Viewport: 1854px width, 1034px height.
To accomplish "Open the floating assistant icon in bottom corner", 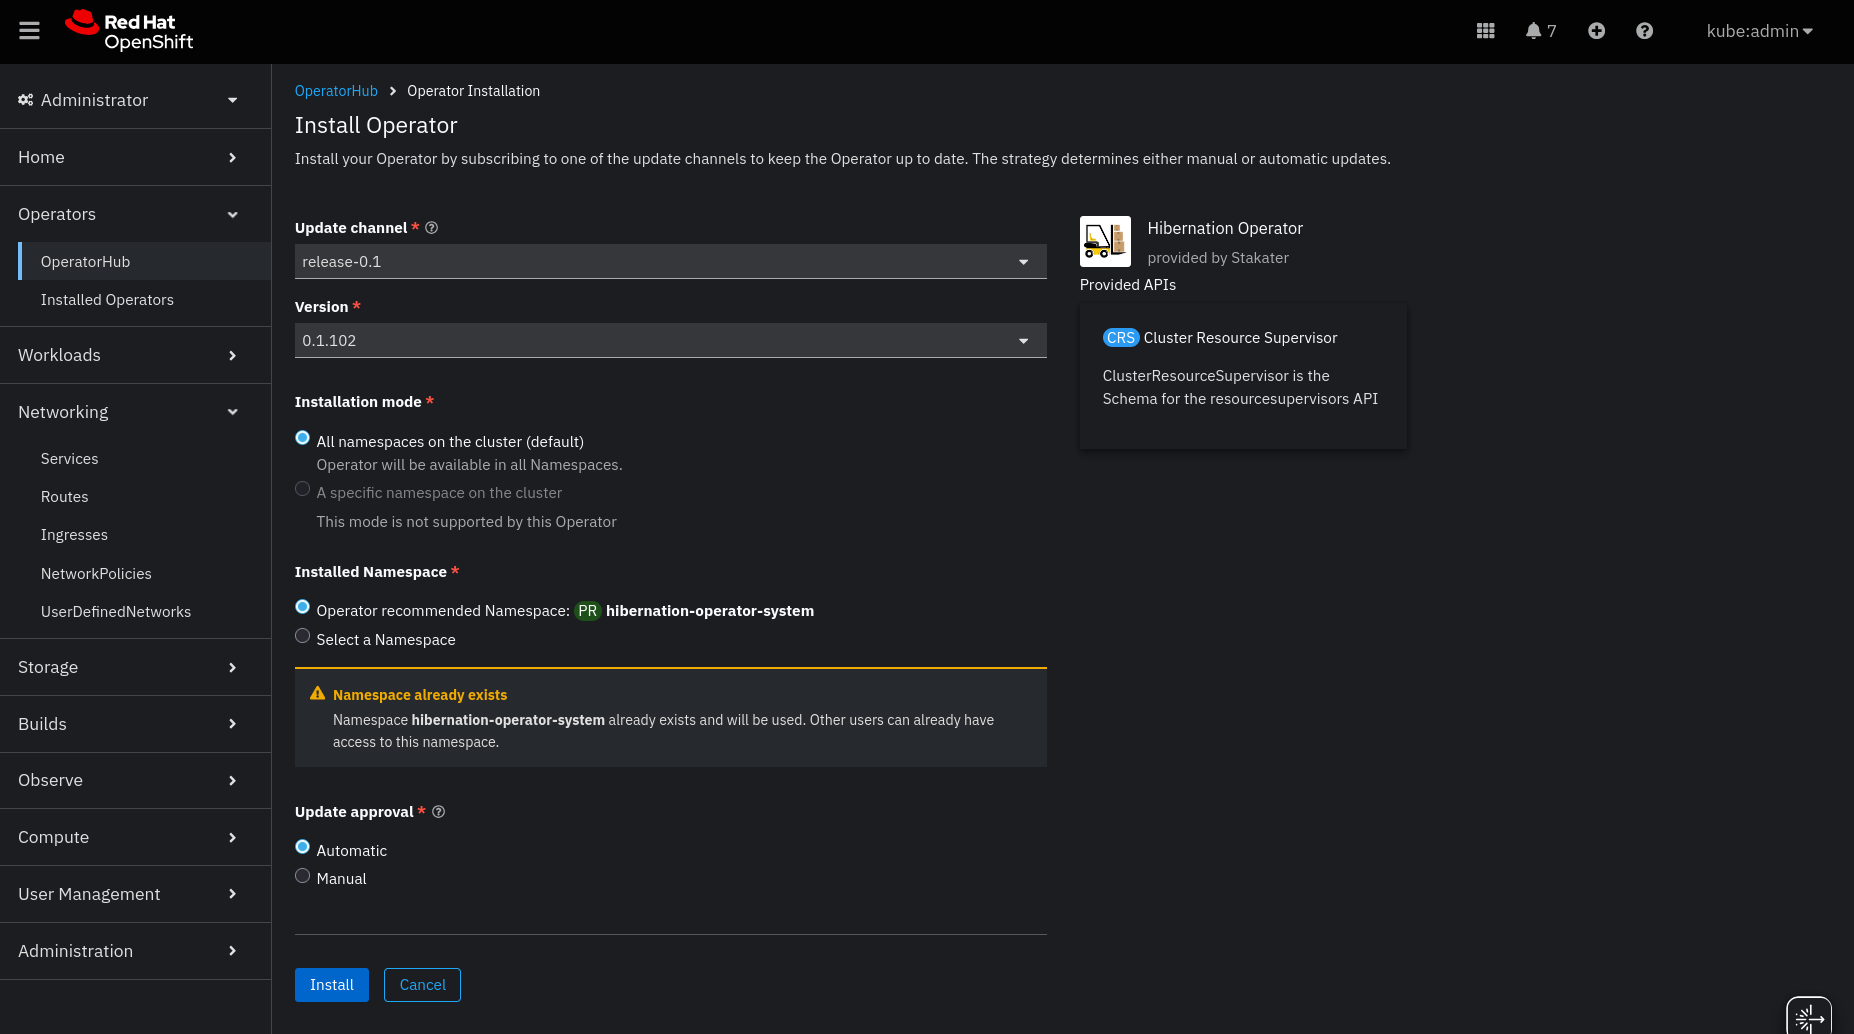I will (x=1808, y=1018).
